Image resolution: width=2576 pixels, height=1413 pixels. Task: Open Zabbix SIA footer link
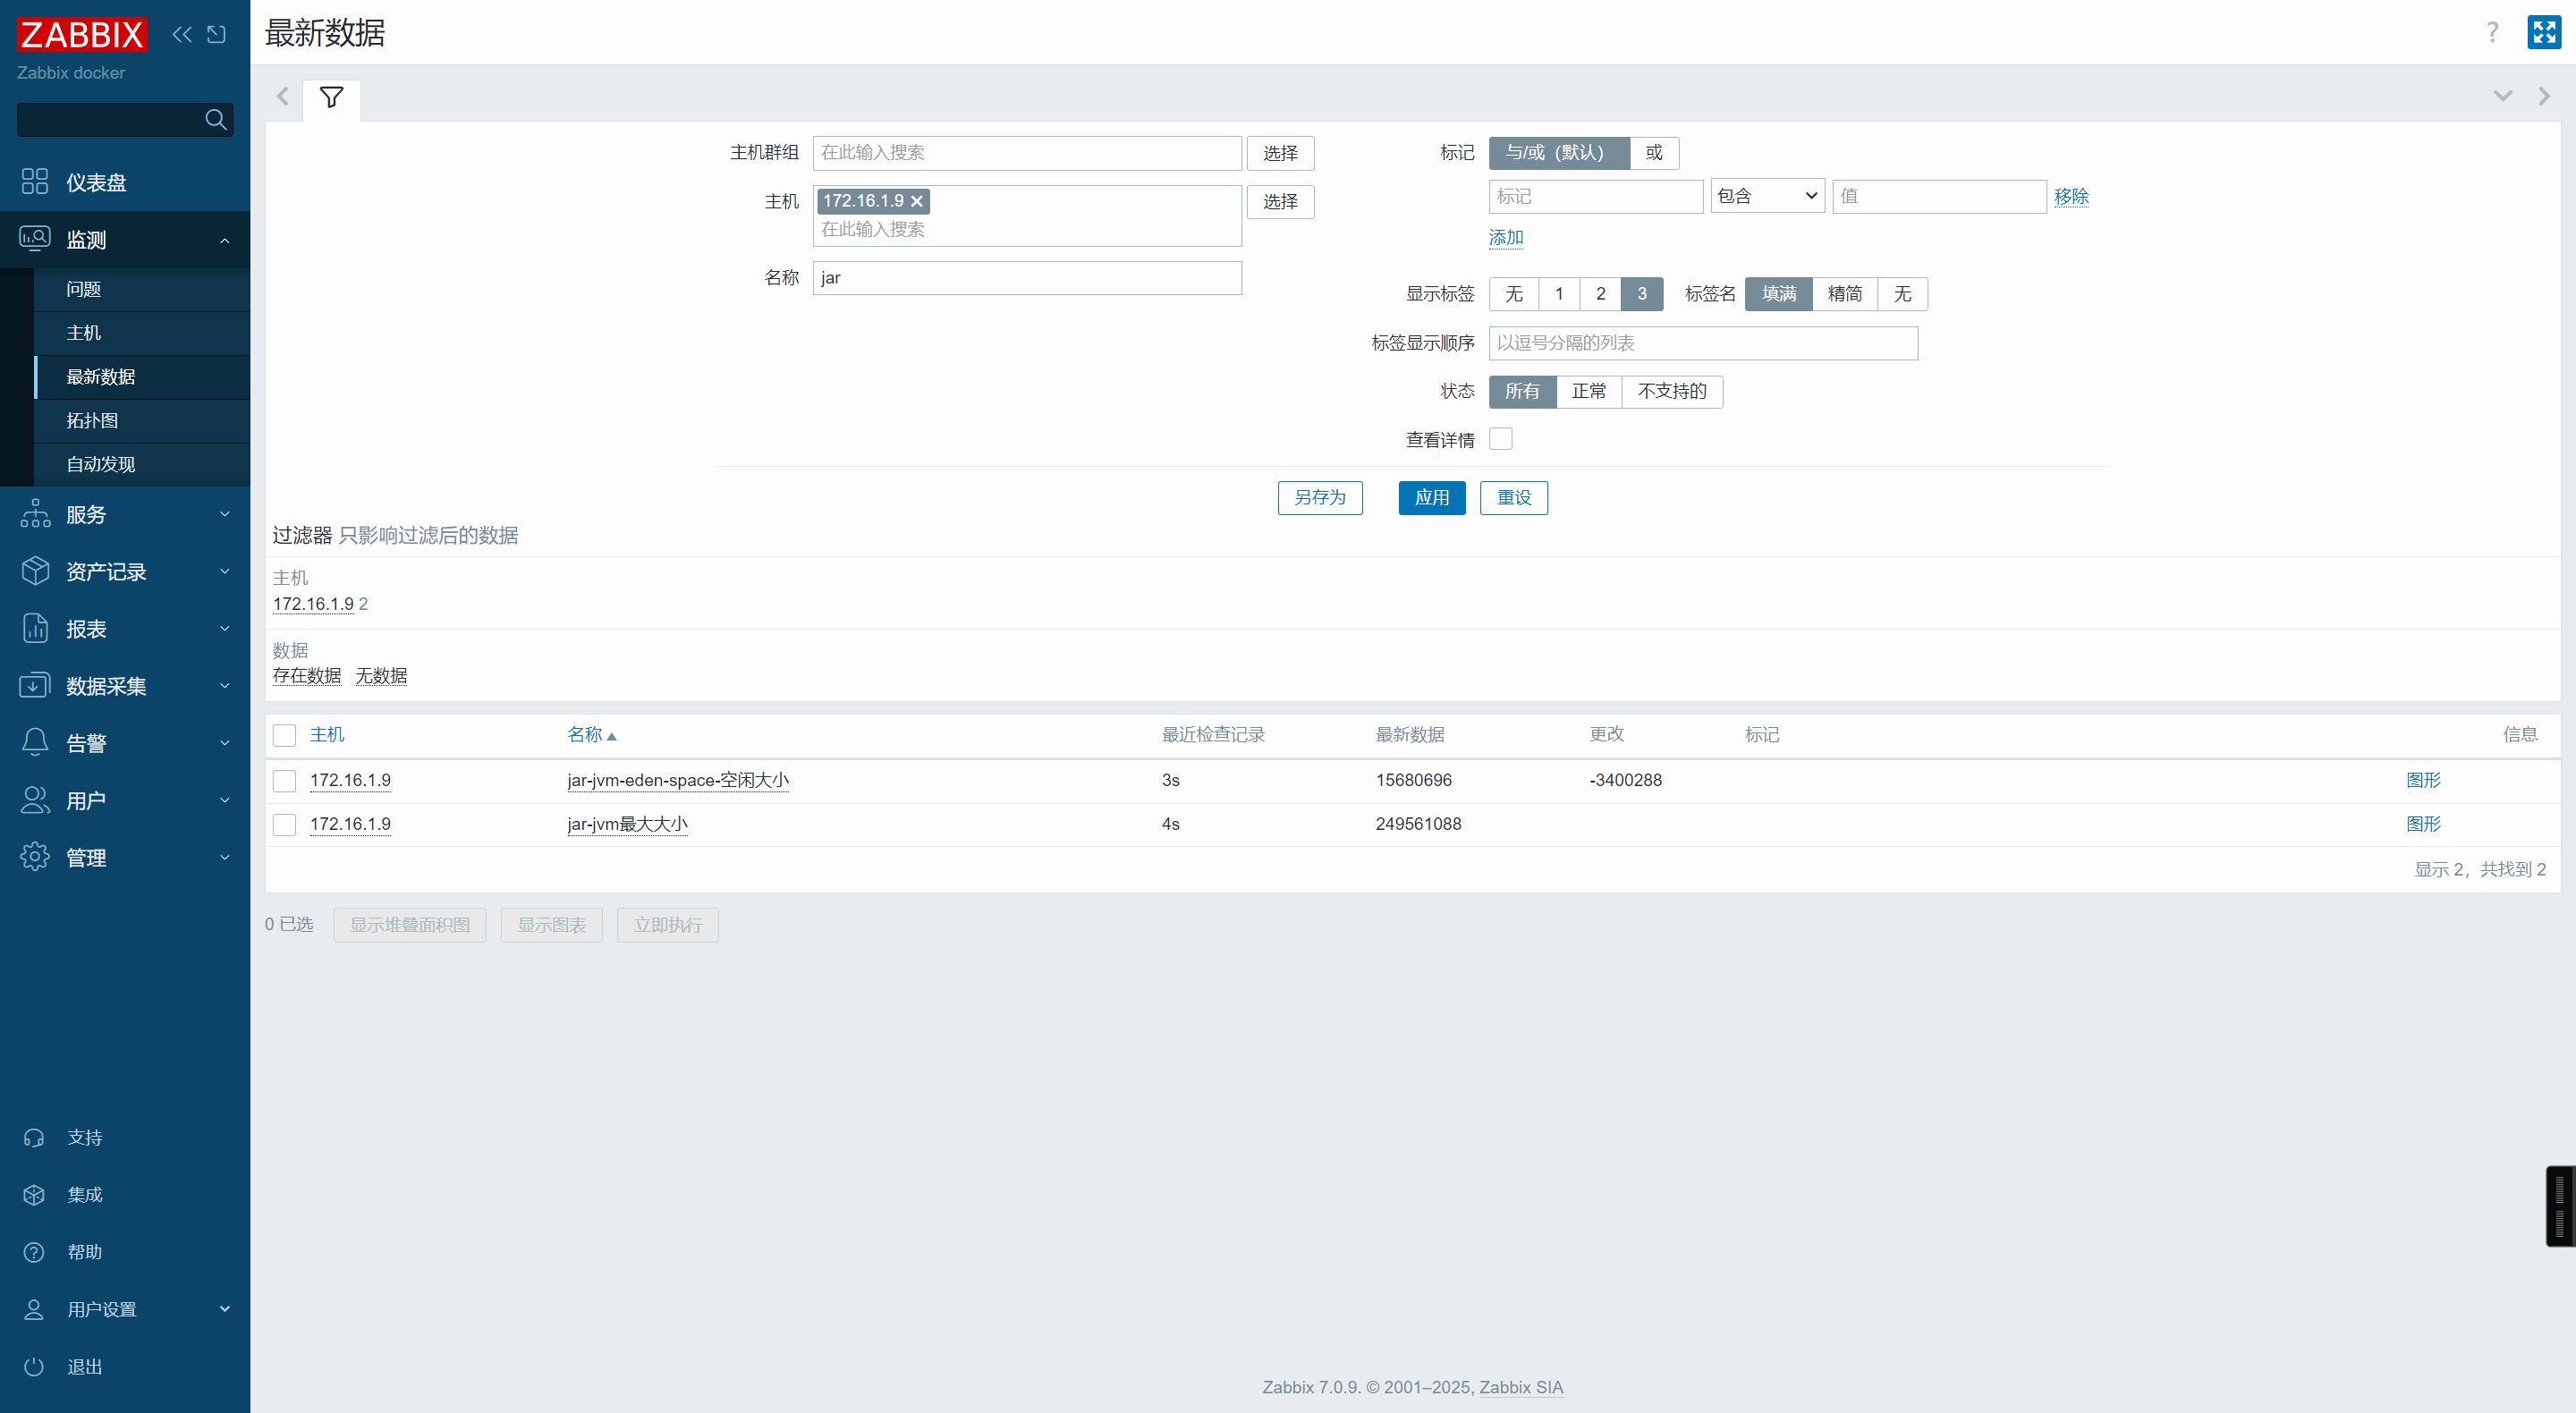pos(1521,1388)
